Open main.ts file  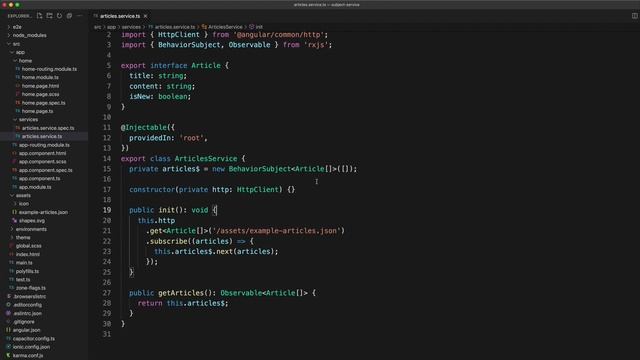click(24, 263)
